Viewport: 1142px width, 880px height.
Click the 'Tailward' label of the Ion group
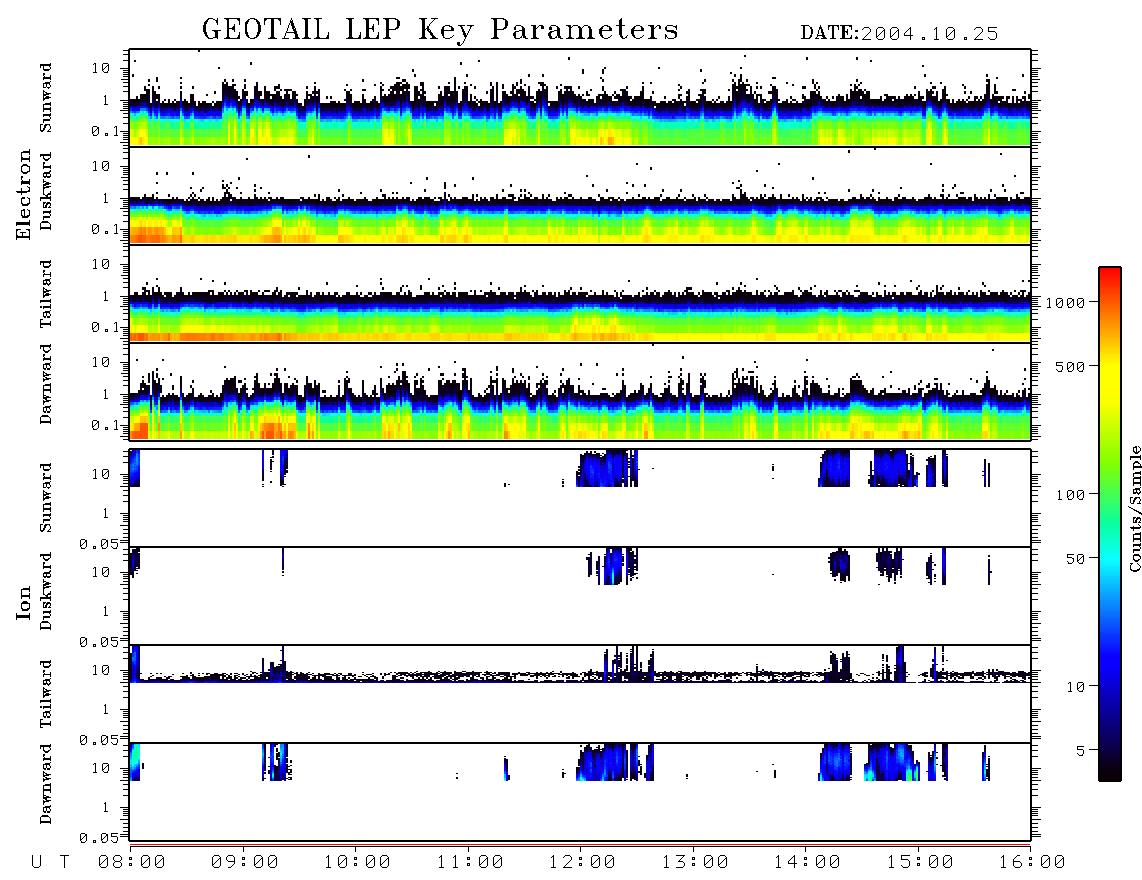pos(46,694)
